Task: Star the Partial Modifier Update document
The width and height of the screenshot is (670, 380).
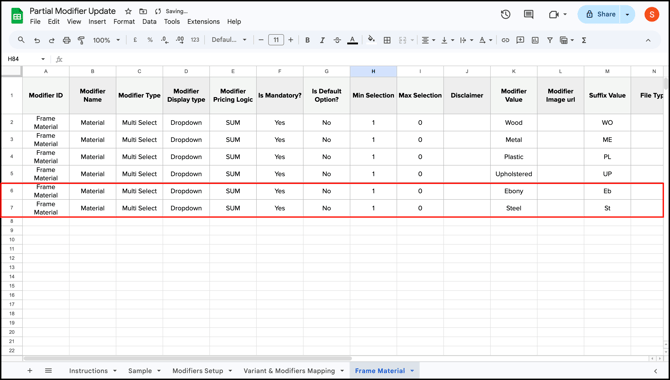Action: (128, 12)
